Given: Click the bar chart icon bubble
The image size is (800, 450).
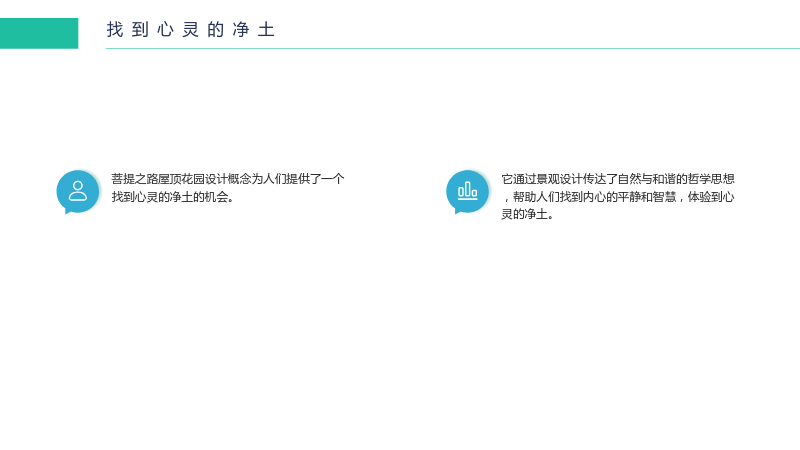Looking at the screenshot, I should [x=467, y=191].
